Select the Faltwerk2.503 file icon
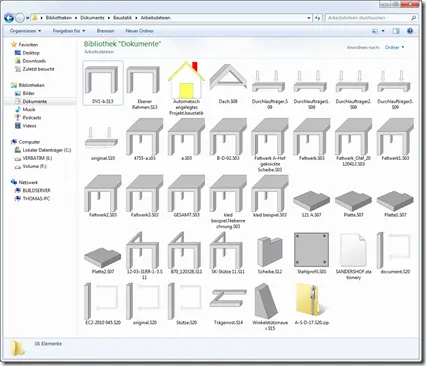 [103, 193]
